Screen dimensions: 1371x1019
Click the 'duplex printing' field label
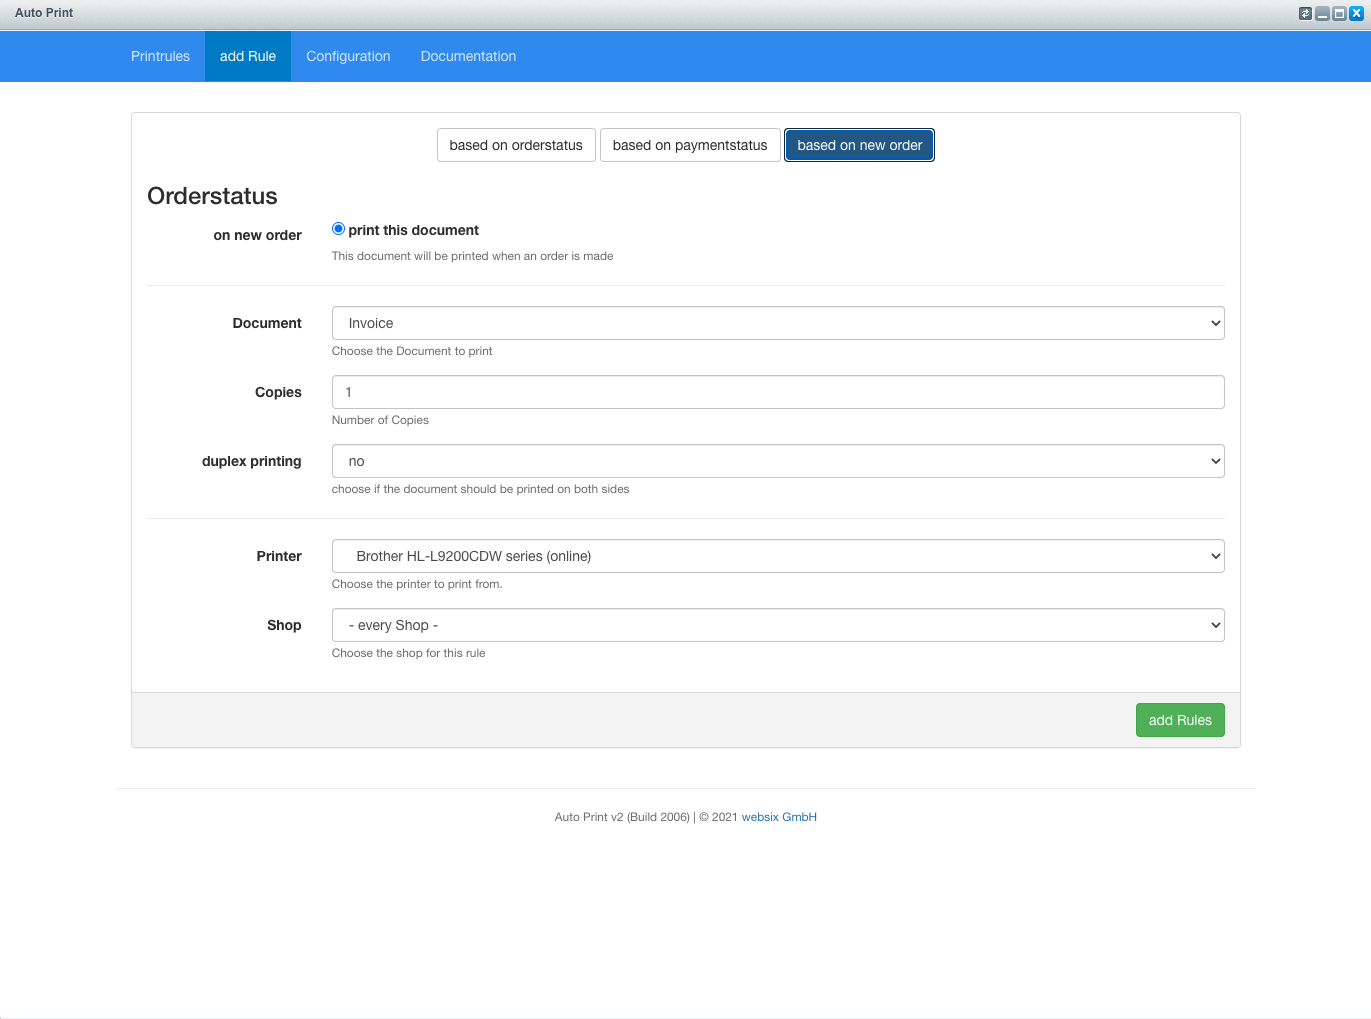(251, 461)
